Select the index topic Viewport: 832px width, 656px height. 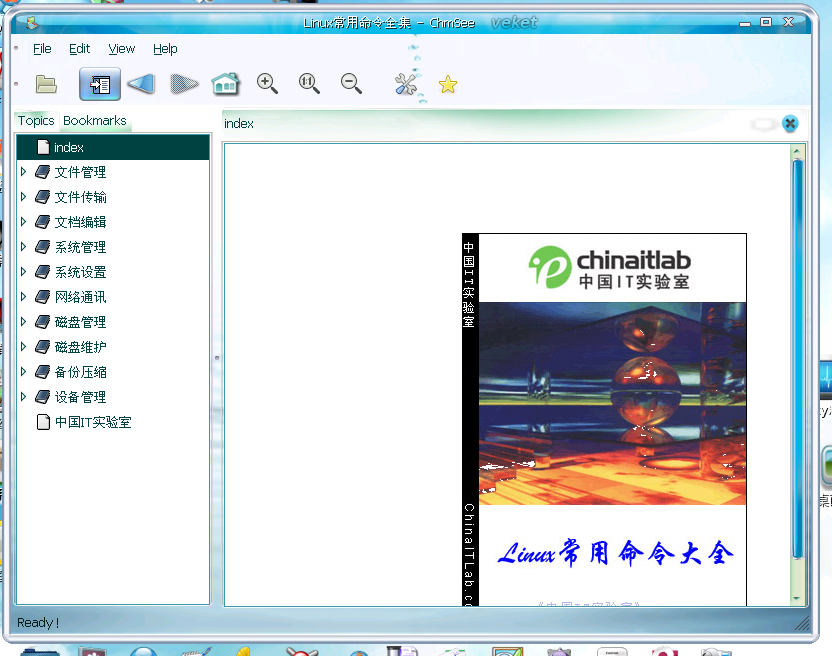pos(113,147)
